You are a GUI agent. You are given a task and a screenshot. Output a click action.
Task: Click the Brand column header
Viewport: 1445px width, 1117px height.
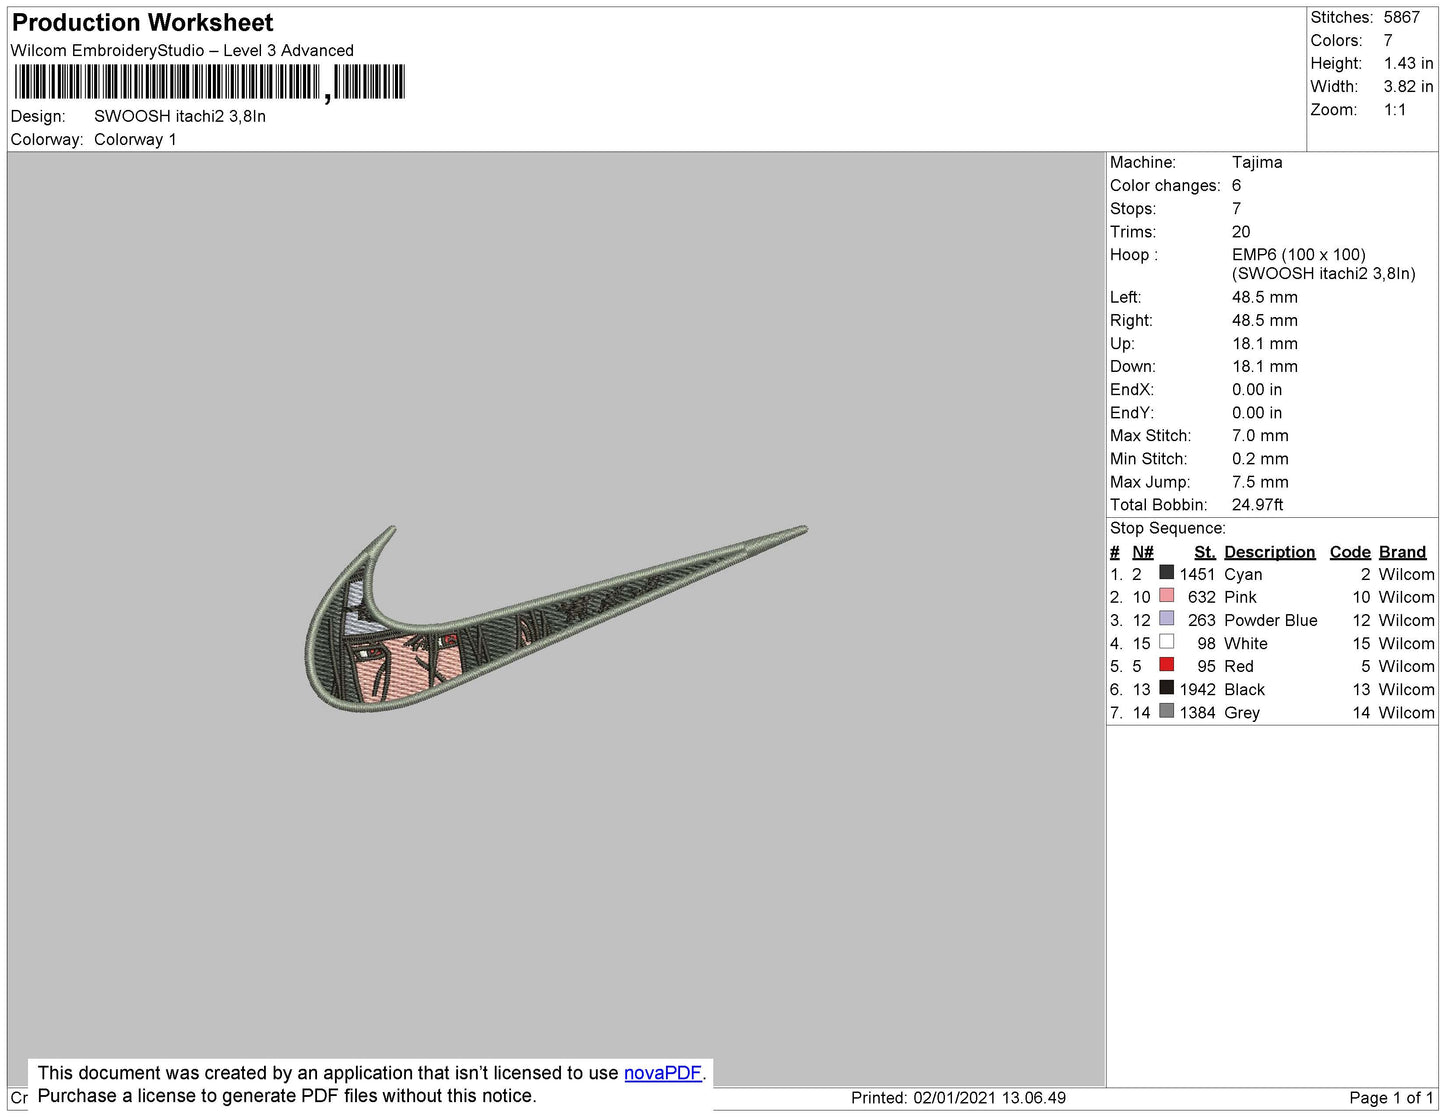click(x=1402, y=552)
